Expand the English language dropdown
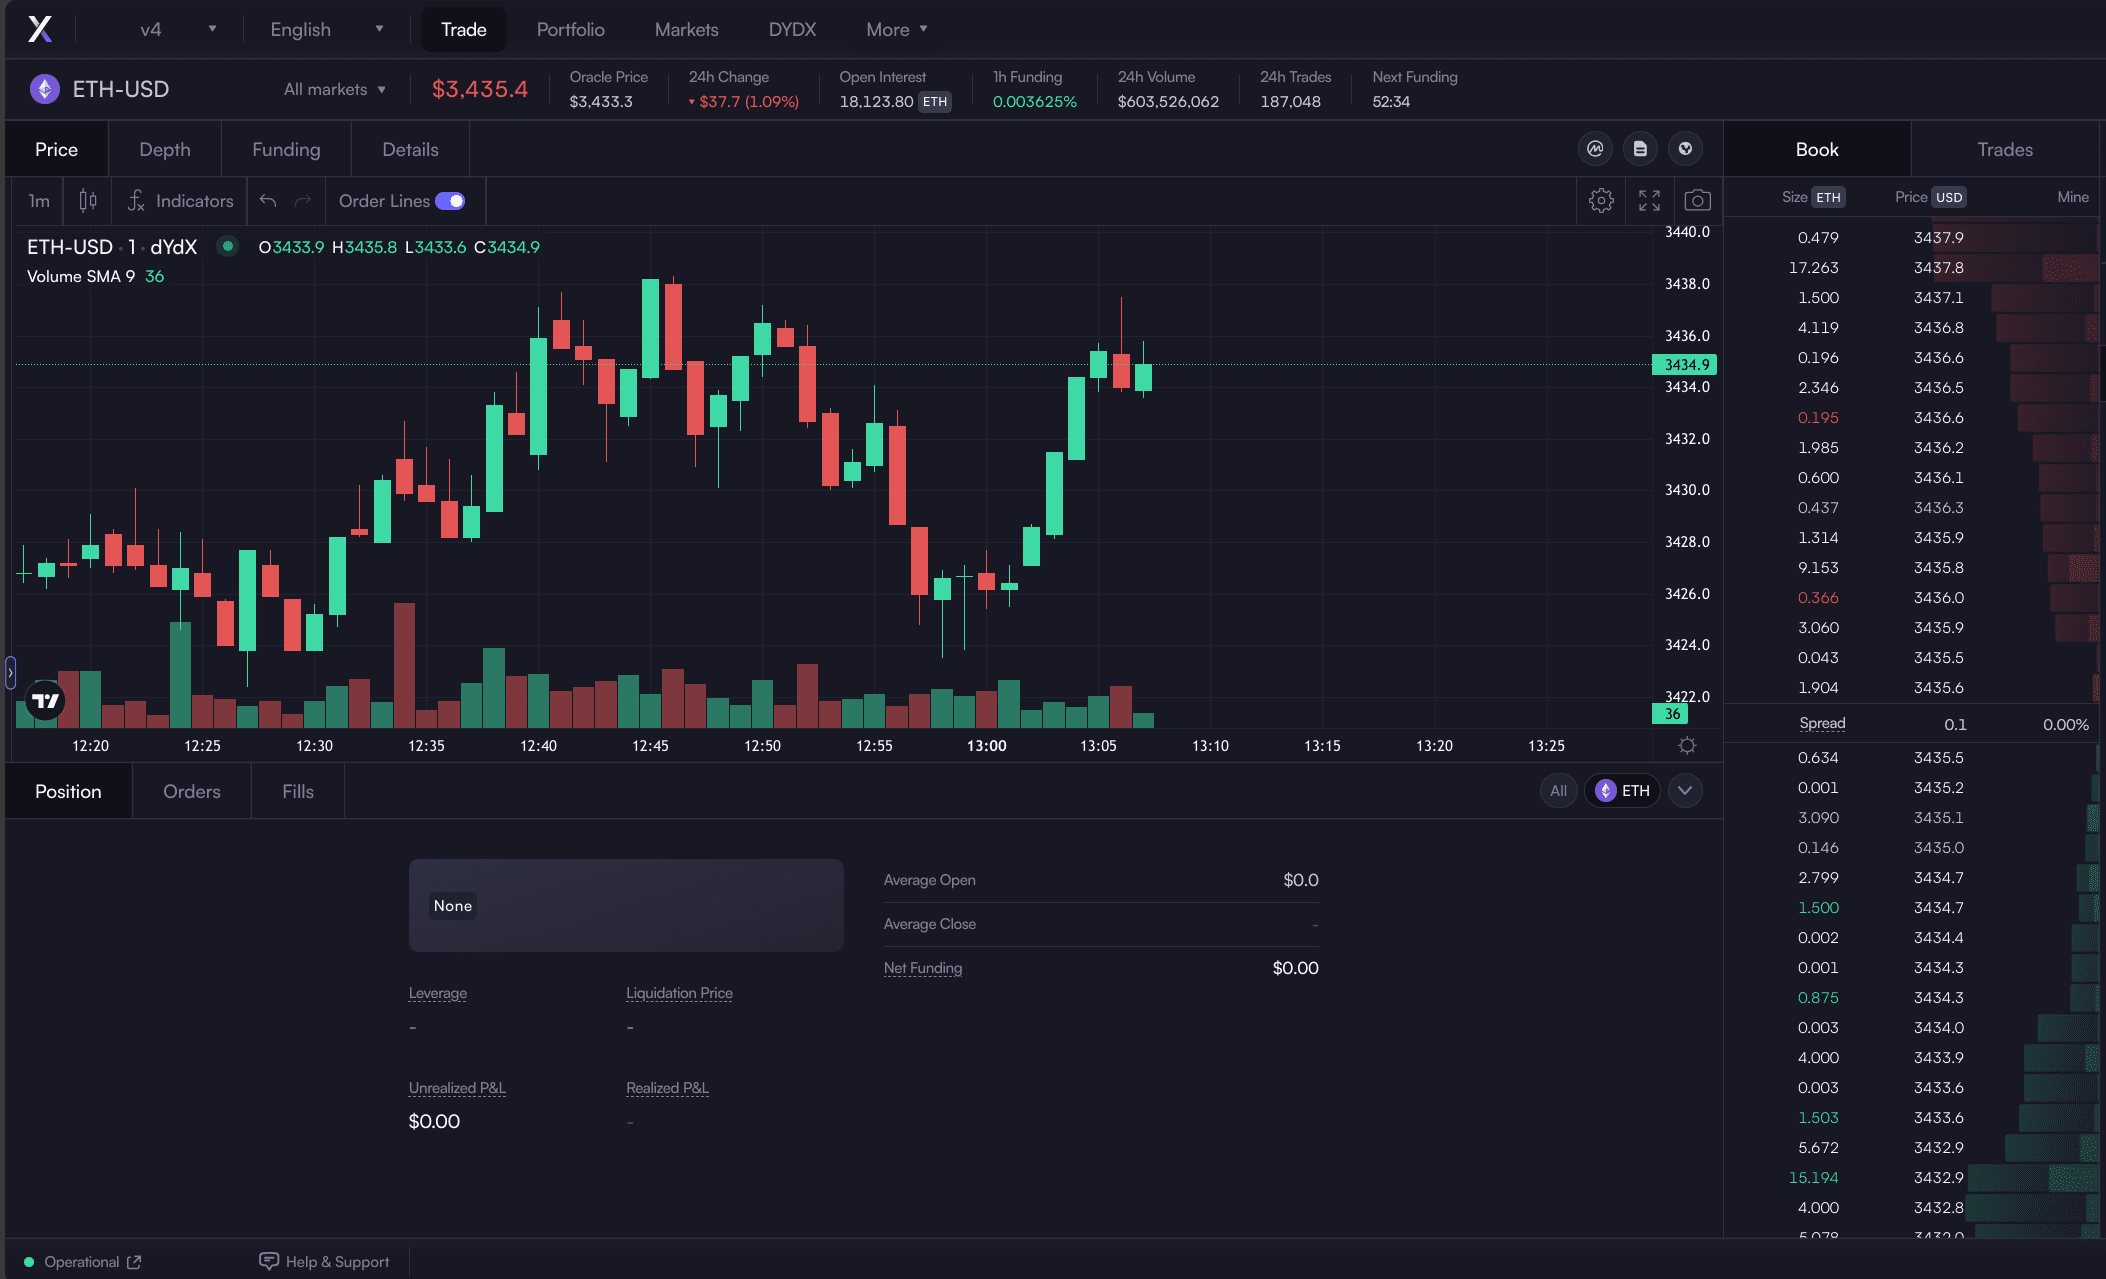Image resolution: width=2106 pixels, height=1279 pixels. 324,29
